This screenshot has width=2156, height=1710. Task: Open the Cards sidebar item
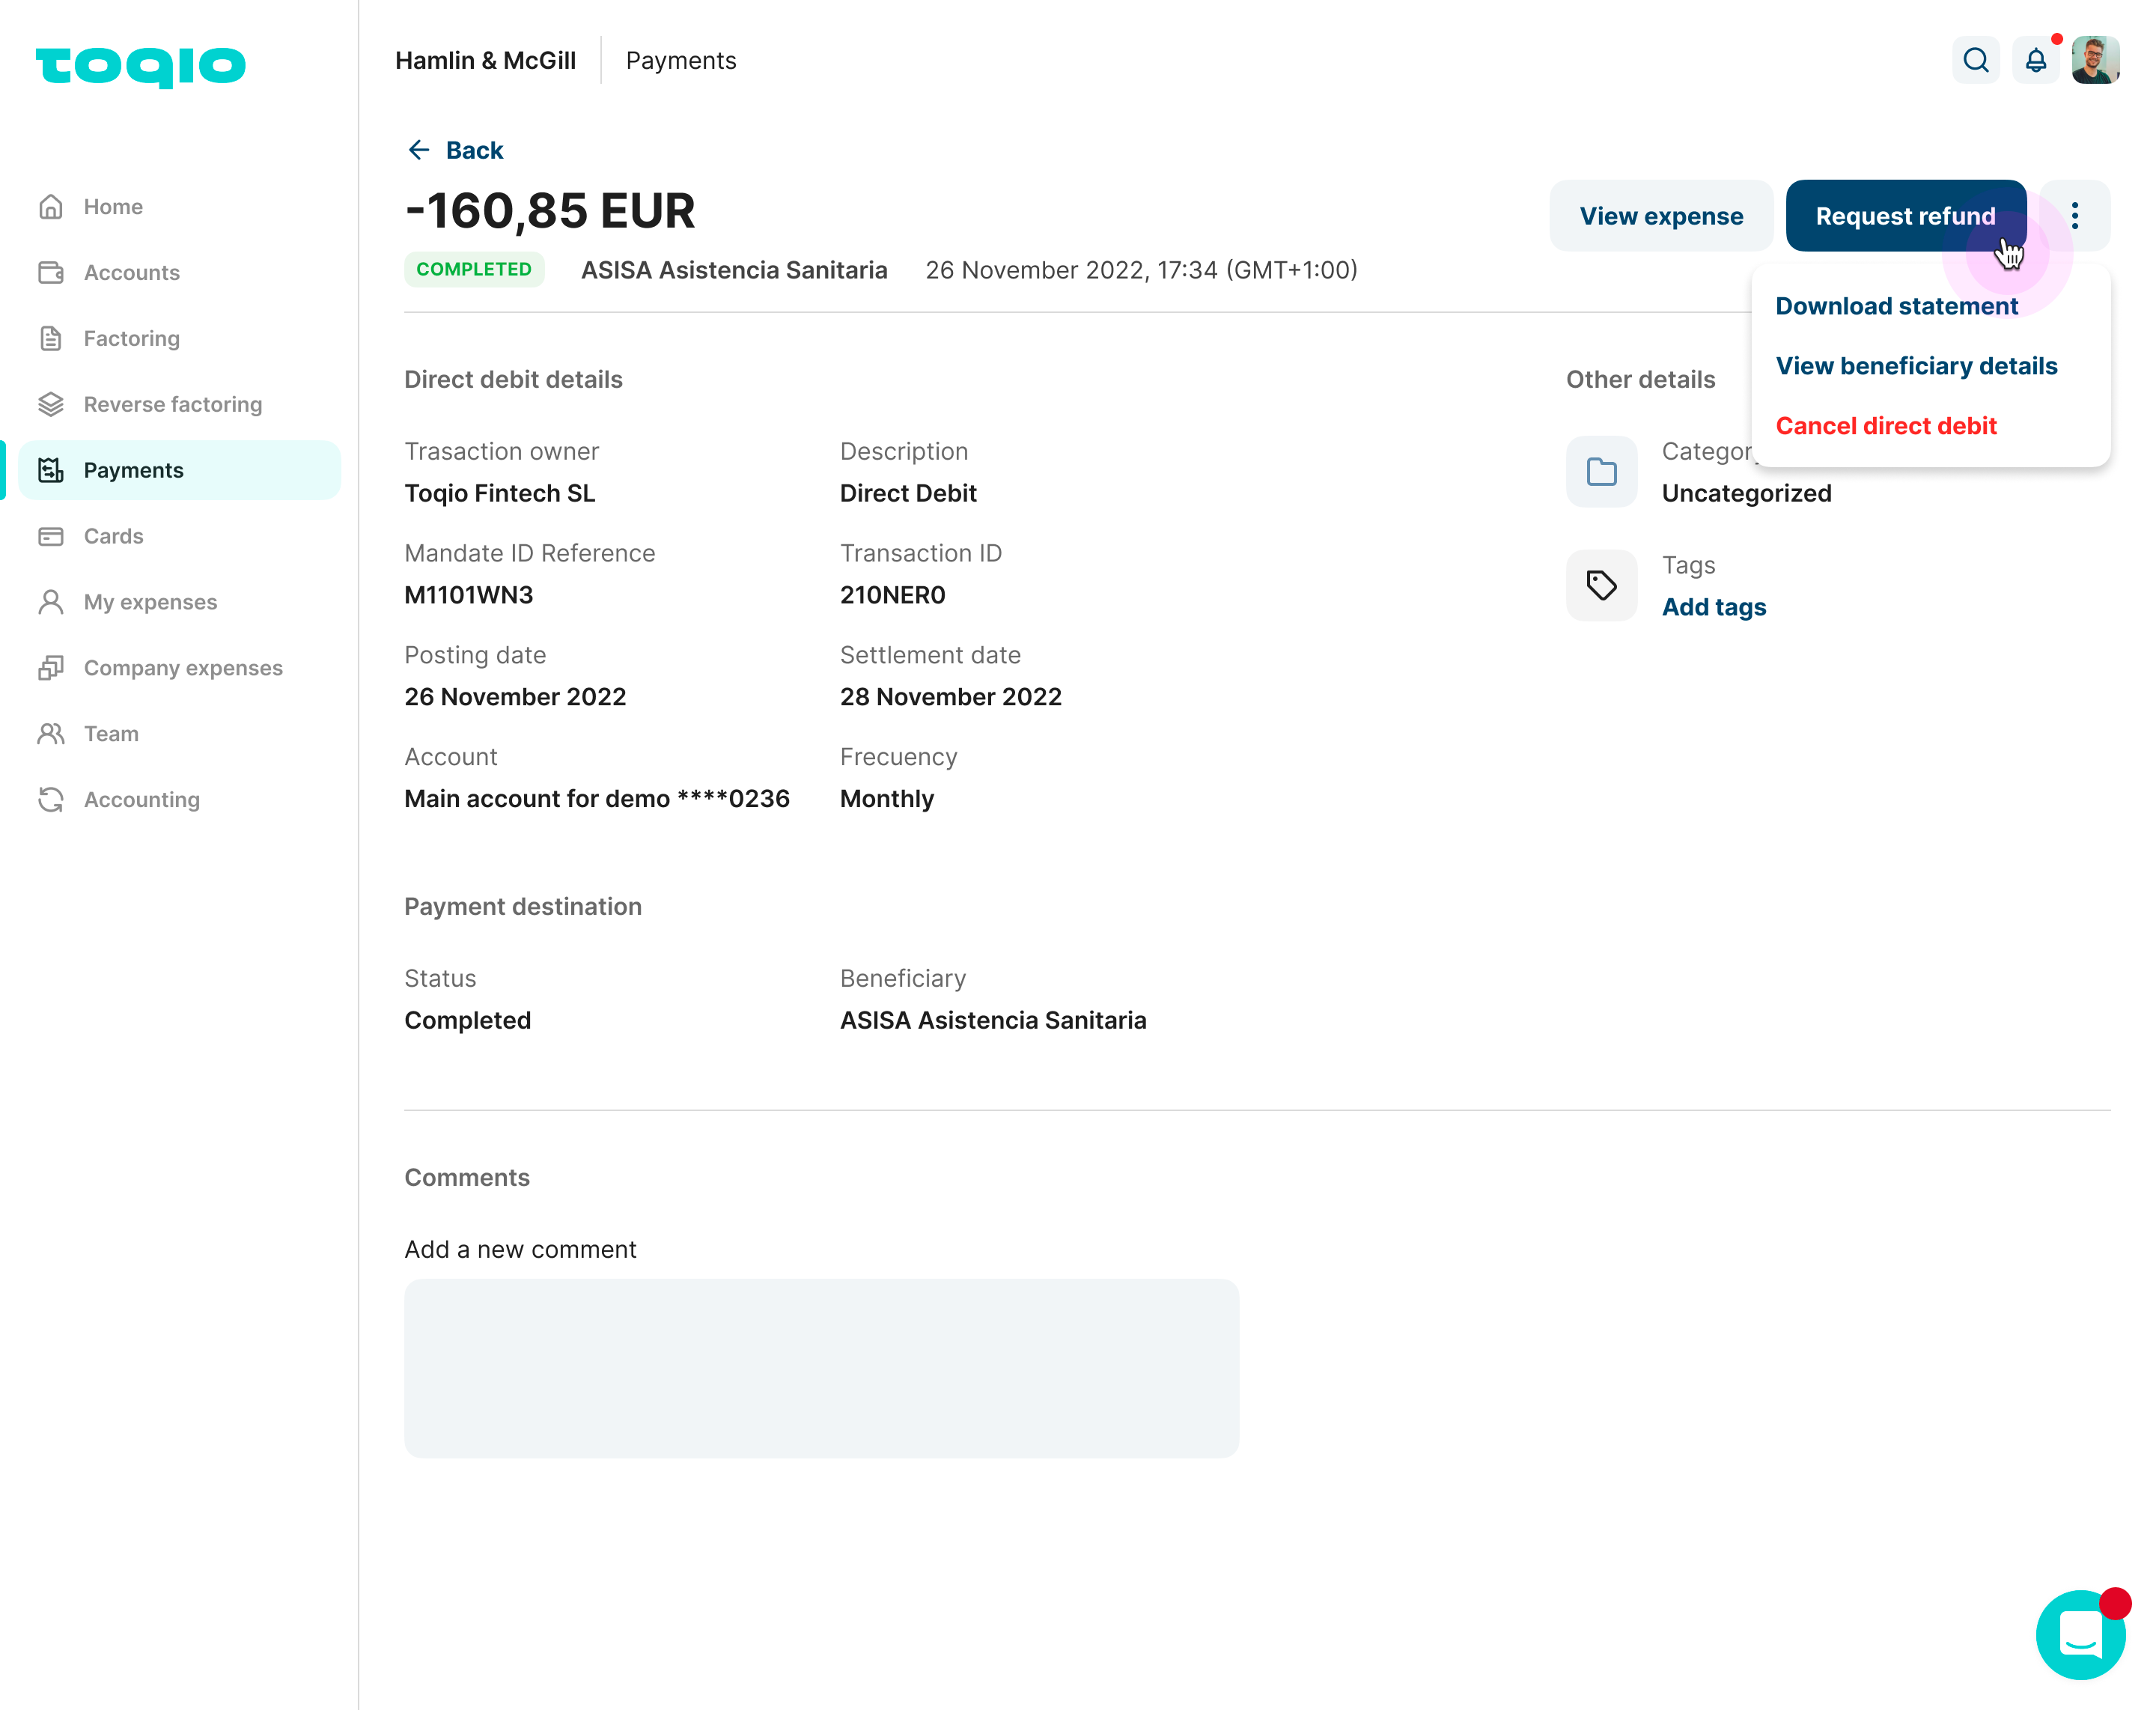pos(113,536)
